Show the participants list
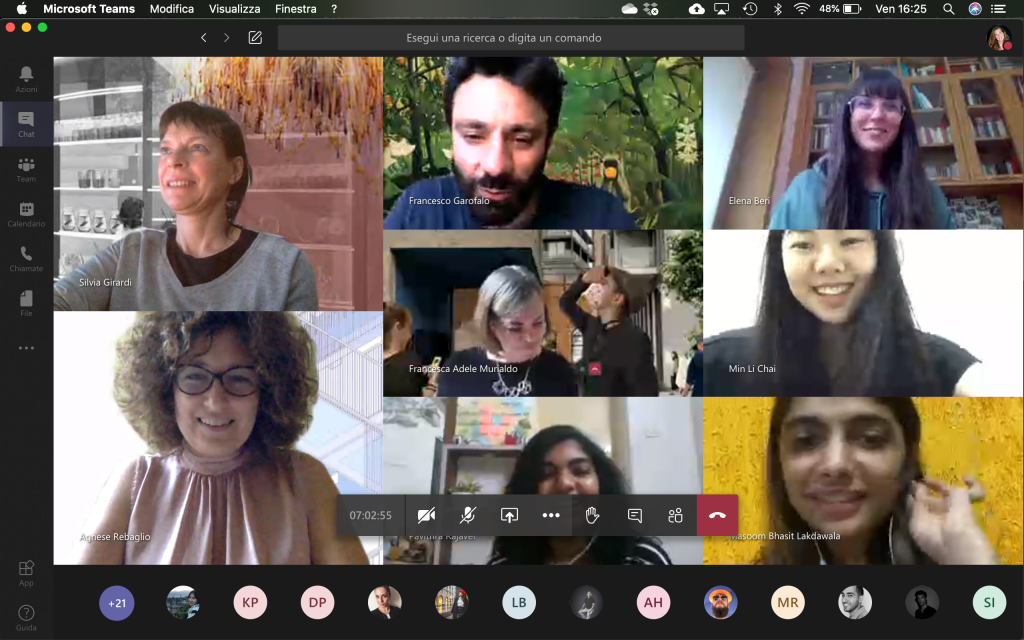The image size is (1024, 640). 675,515
